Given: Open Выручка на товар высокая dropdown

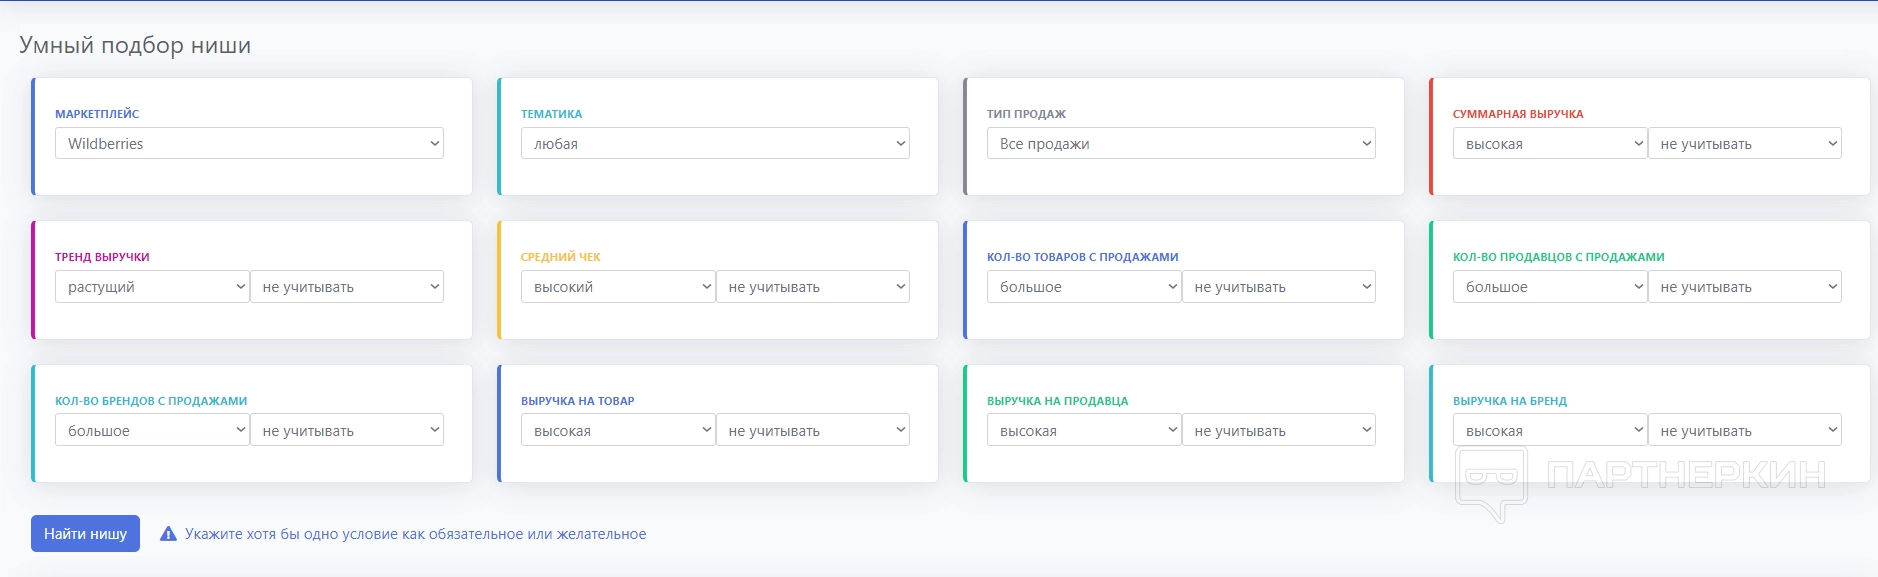Looking at the screenshot, I should point(617,431).
